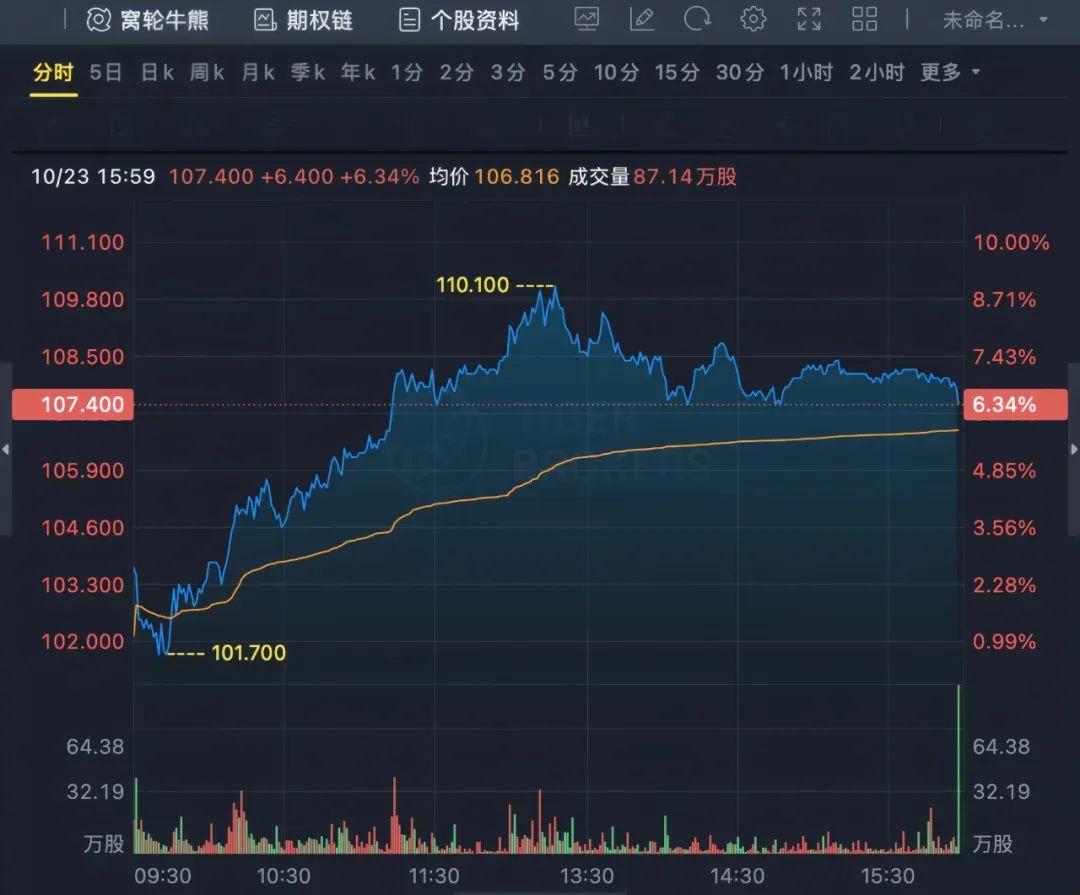The image size is (1080, 895).
Task: Open the 期权链 option chain icon
Action: [265, 20]
